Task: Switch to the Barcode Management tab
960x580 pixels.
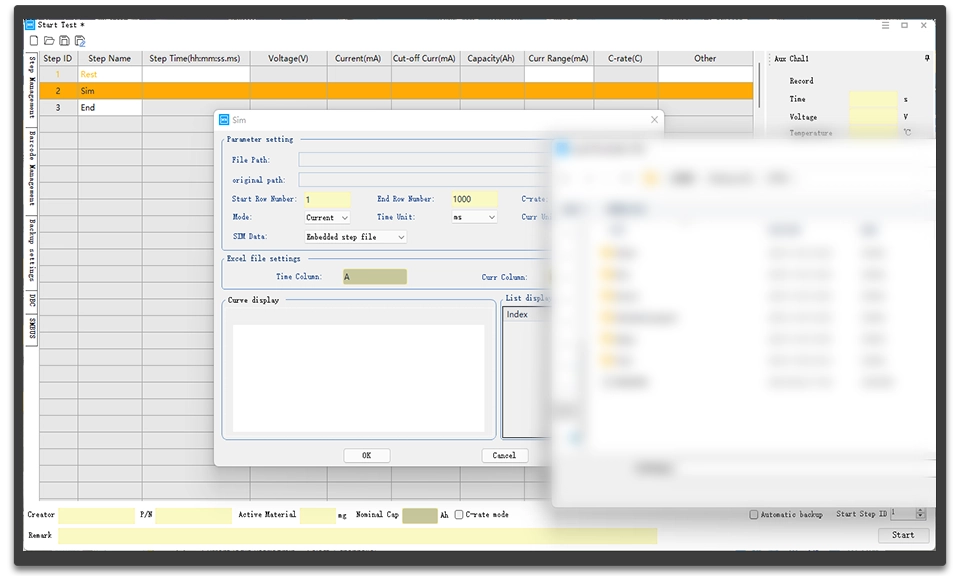Action: point(32,166)
